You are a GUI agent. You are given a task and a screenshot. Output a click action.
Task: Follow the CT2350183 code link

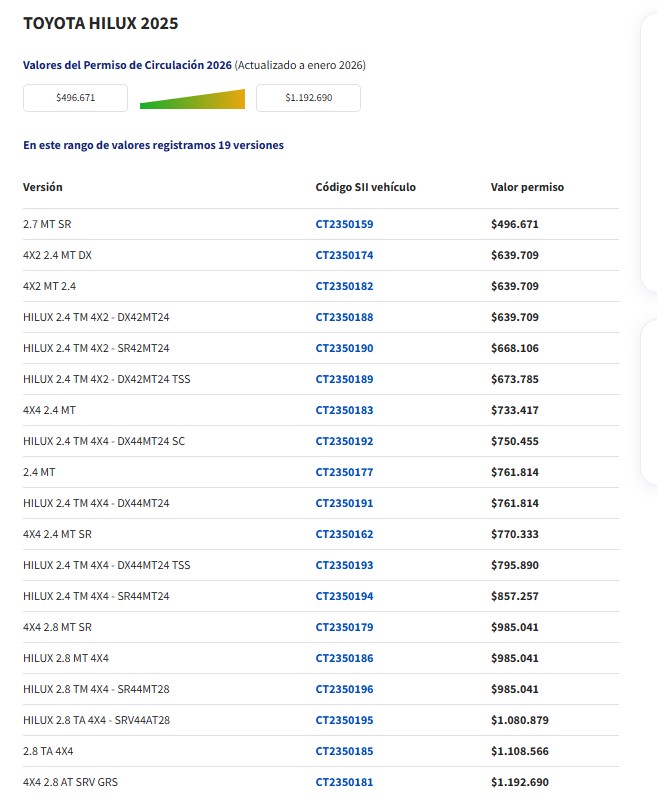(344, 410)
